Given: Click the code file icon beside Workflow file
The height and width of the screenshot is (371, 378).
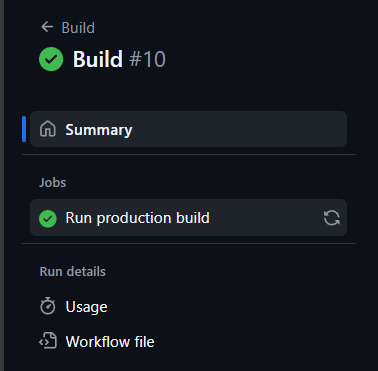Looking at the screenshot, I should (48, 341).
